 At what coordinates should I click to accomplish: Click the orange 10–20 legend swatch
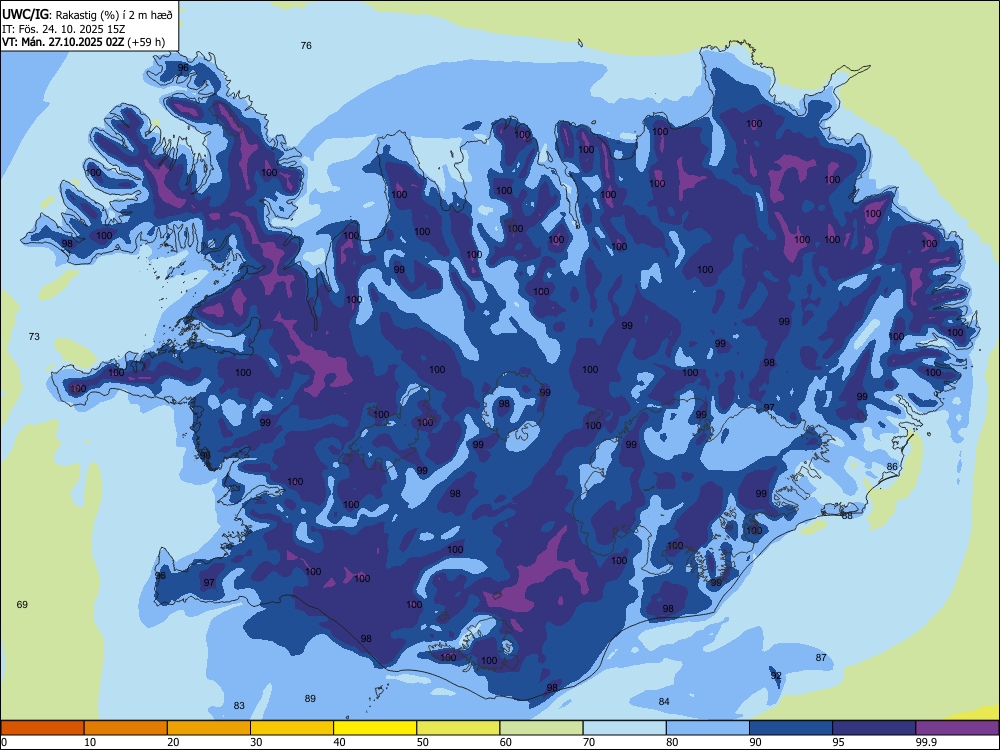pos(126,728)
